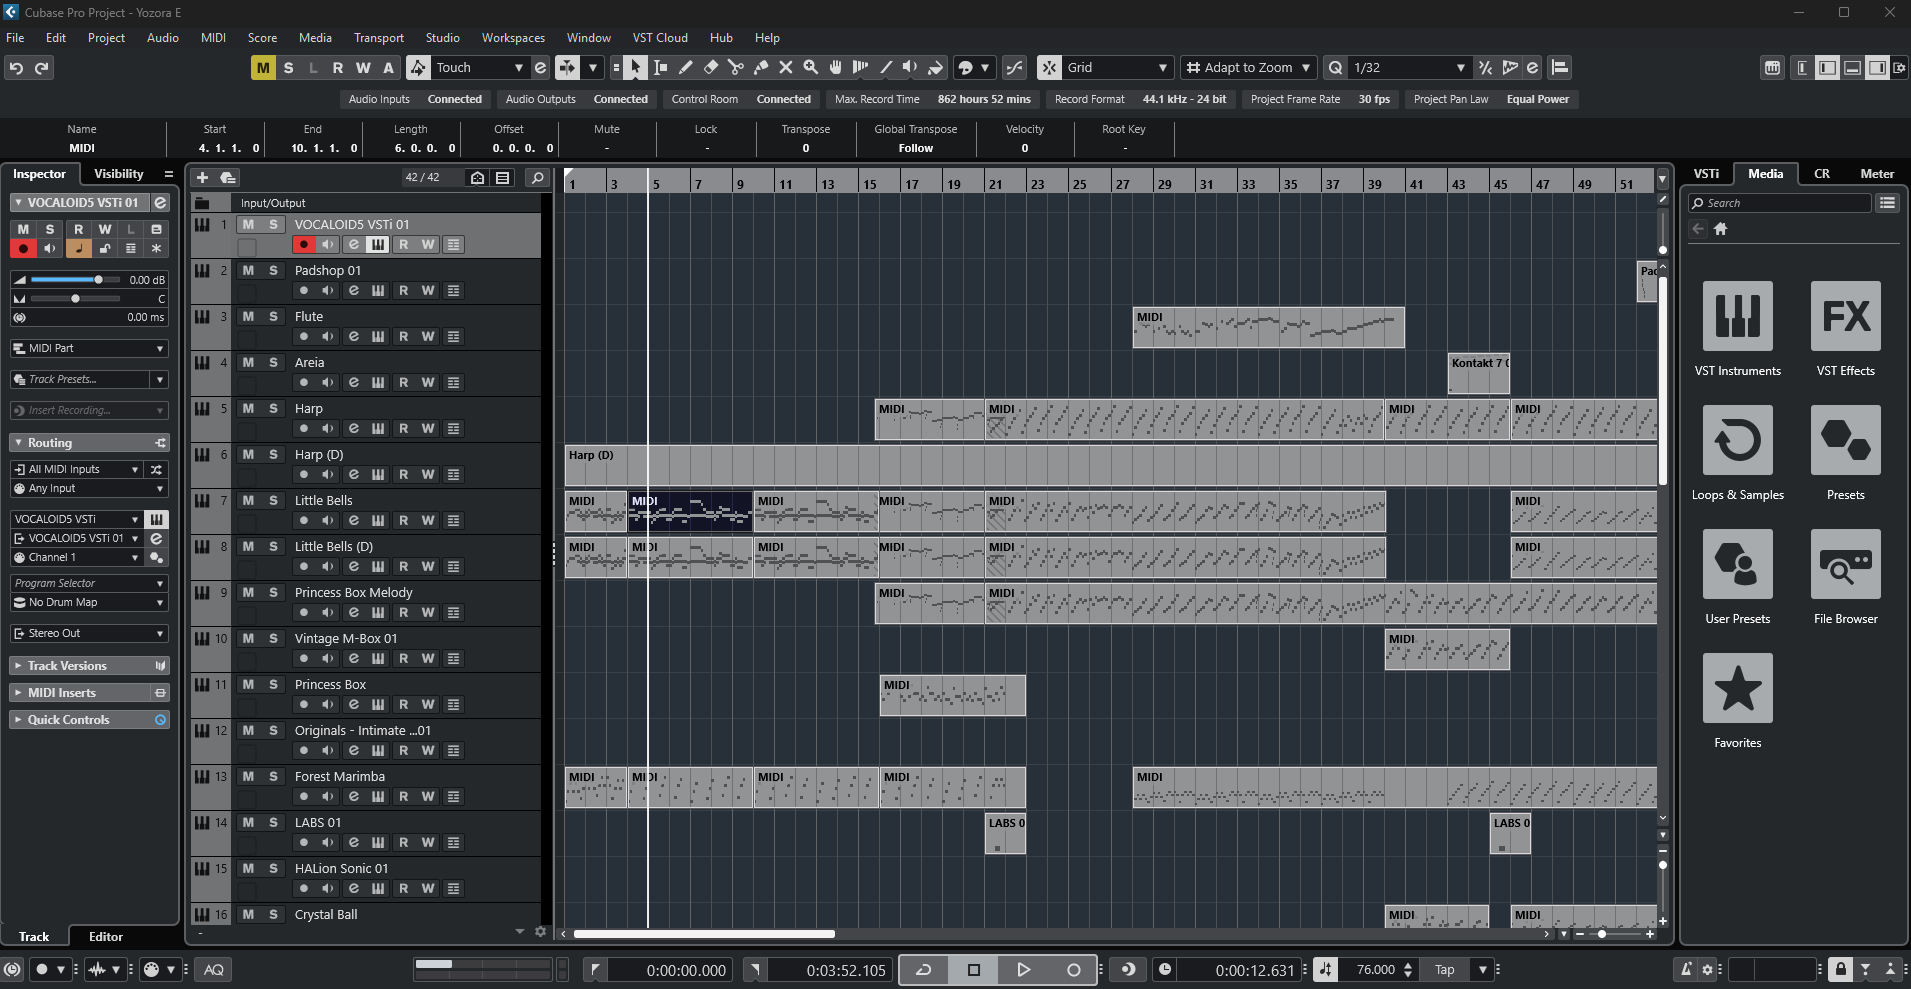Toggle the global Solo S button
Viewport: 1911px width, 989px height.
coord(289,68)
